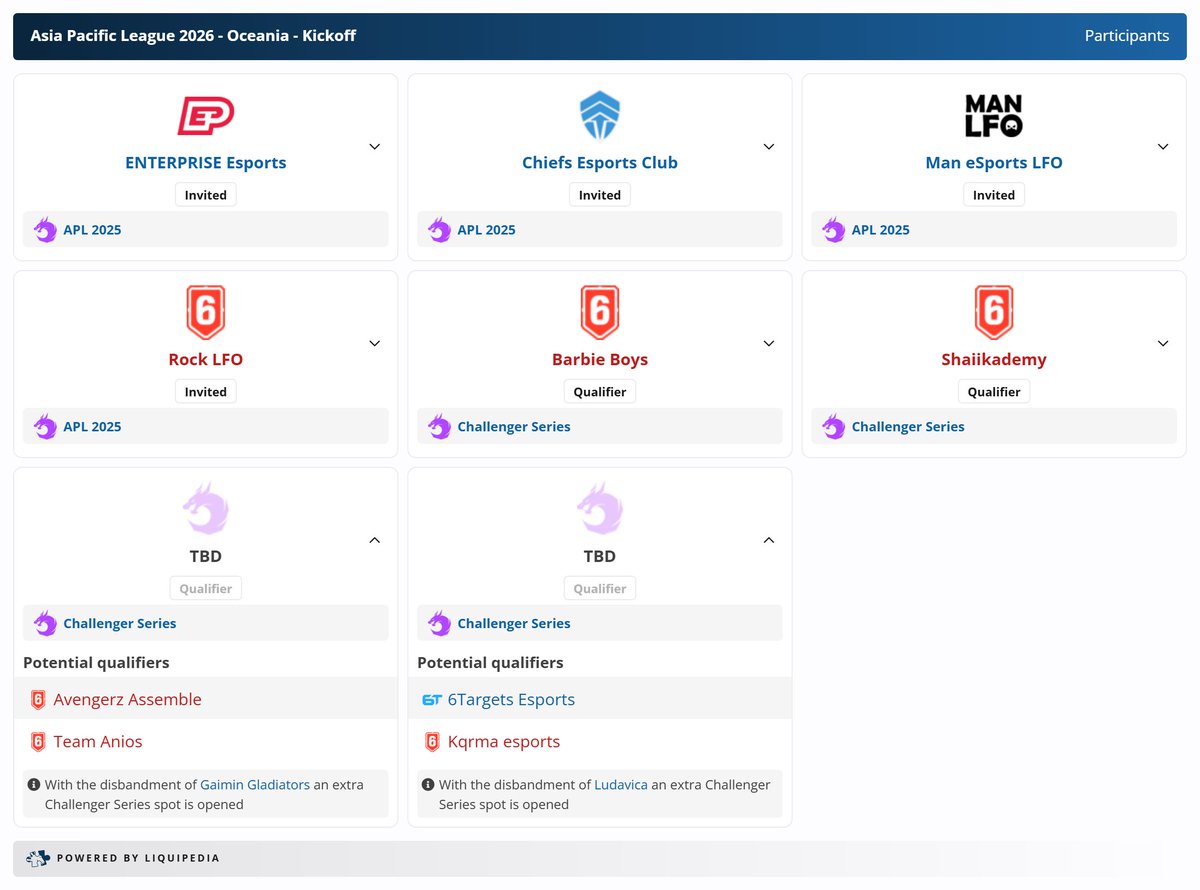Click the Invited badge under Chiefs Esports Club

(600, 195)
